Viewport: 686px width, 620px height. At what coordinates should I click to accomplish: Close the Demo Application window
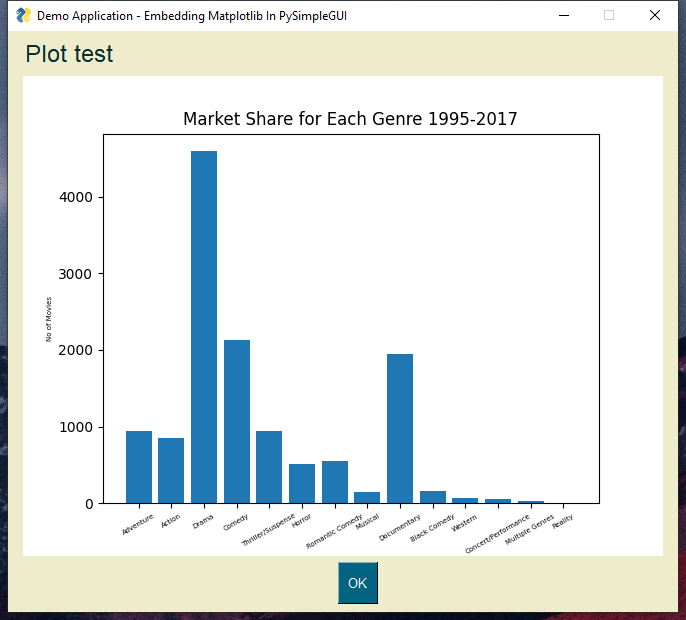655,16
